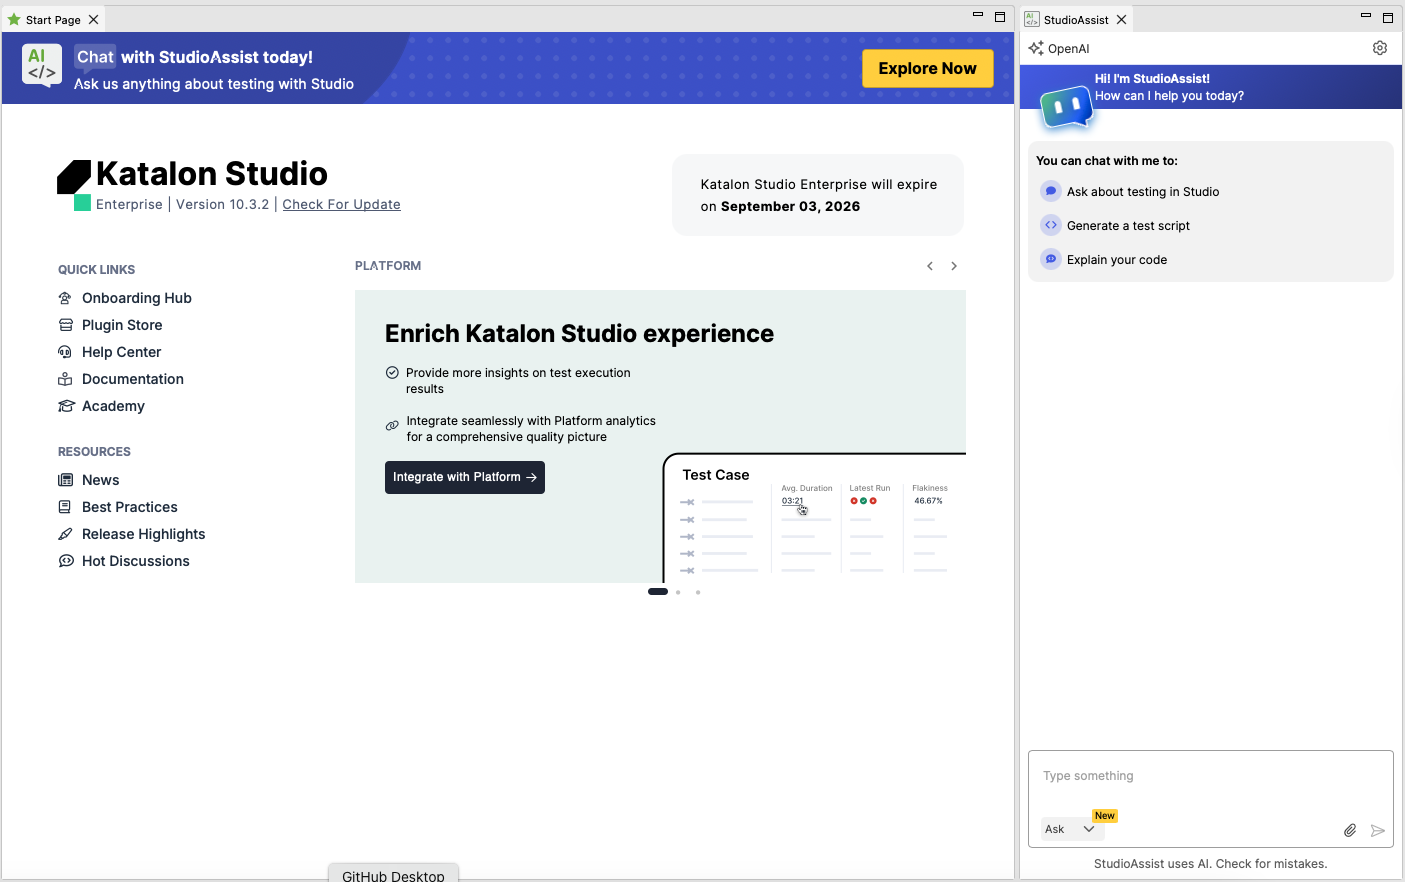Choose Explain your code
This screenshot has width=1405, height=882.
(x=1117, y=260)
